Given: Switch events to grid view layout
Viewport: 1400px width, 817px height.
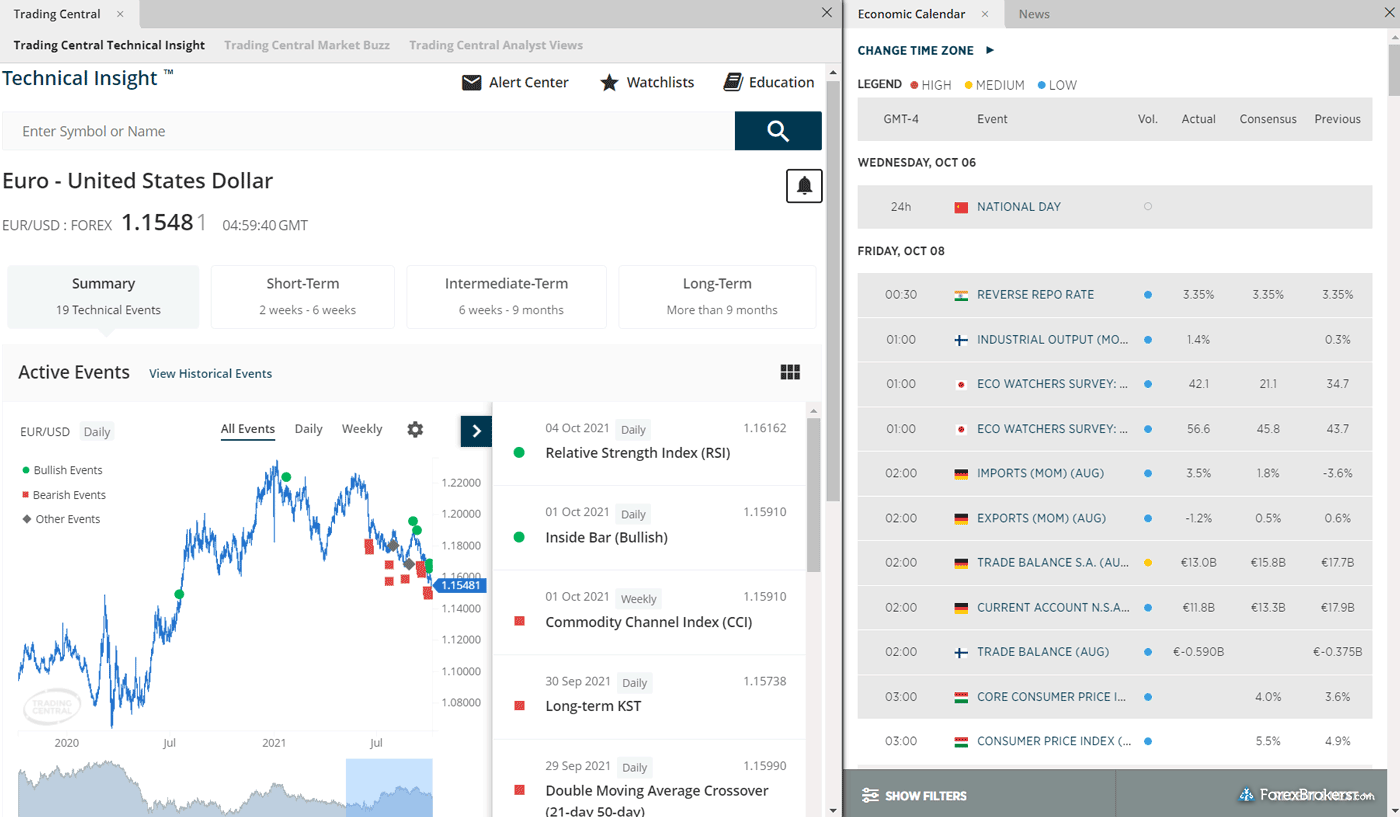Looking at the screenshot, I should [790, 371].
